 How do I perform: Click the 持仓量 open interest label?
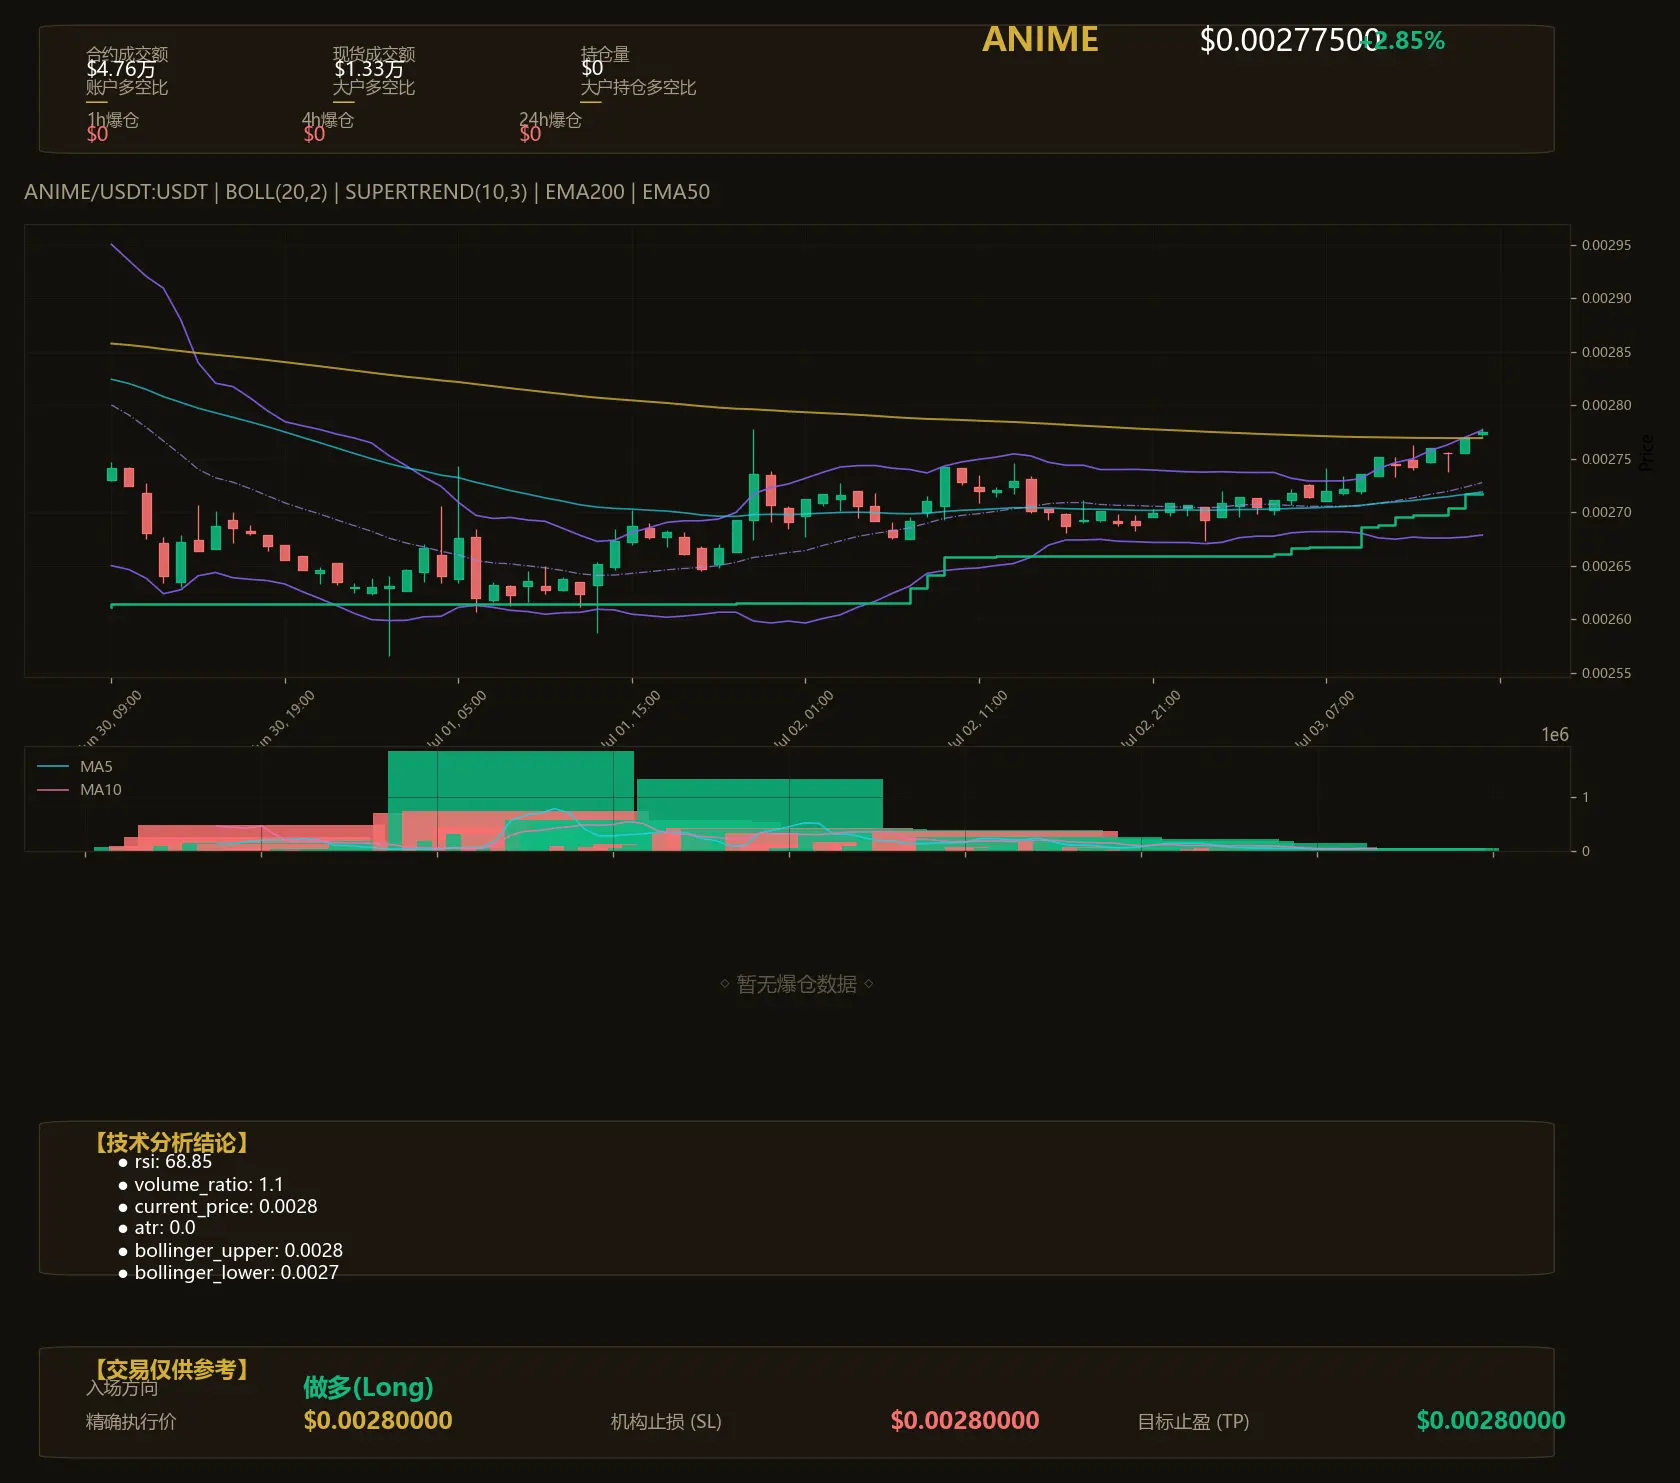pyautogui.click(x=605, y=54)
